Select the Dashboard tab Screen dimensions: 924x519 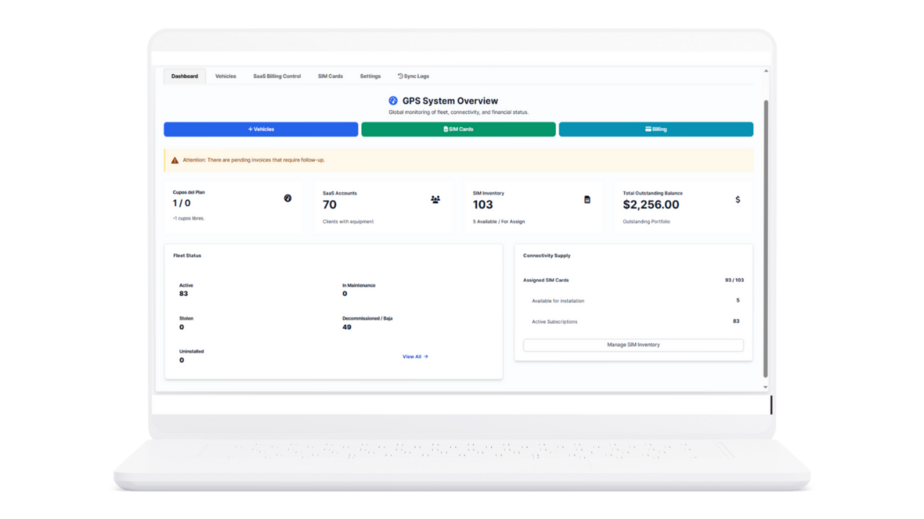point(184,76)
